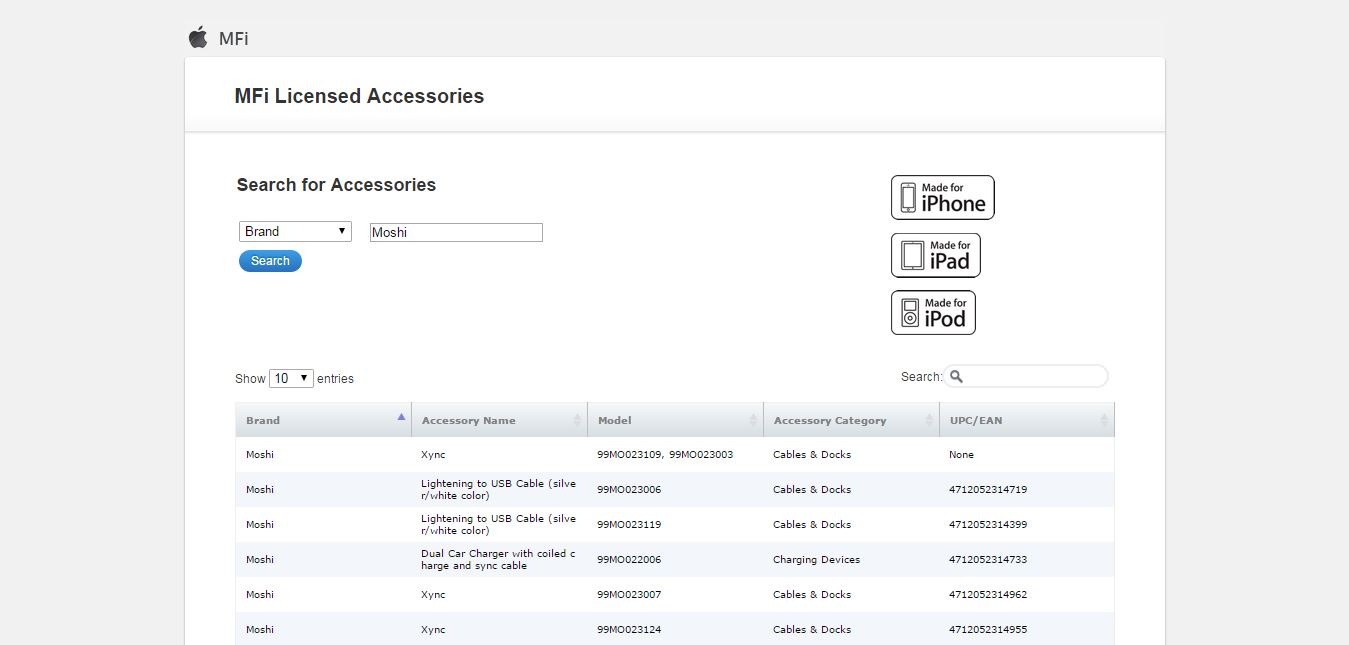
Task: Focus the table Search filter box
Action: (1026, 377)
